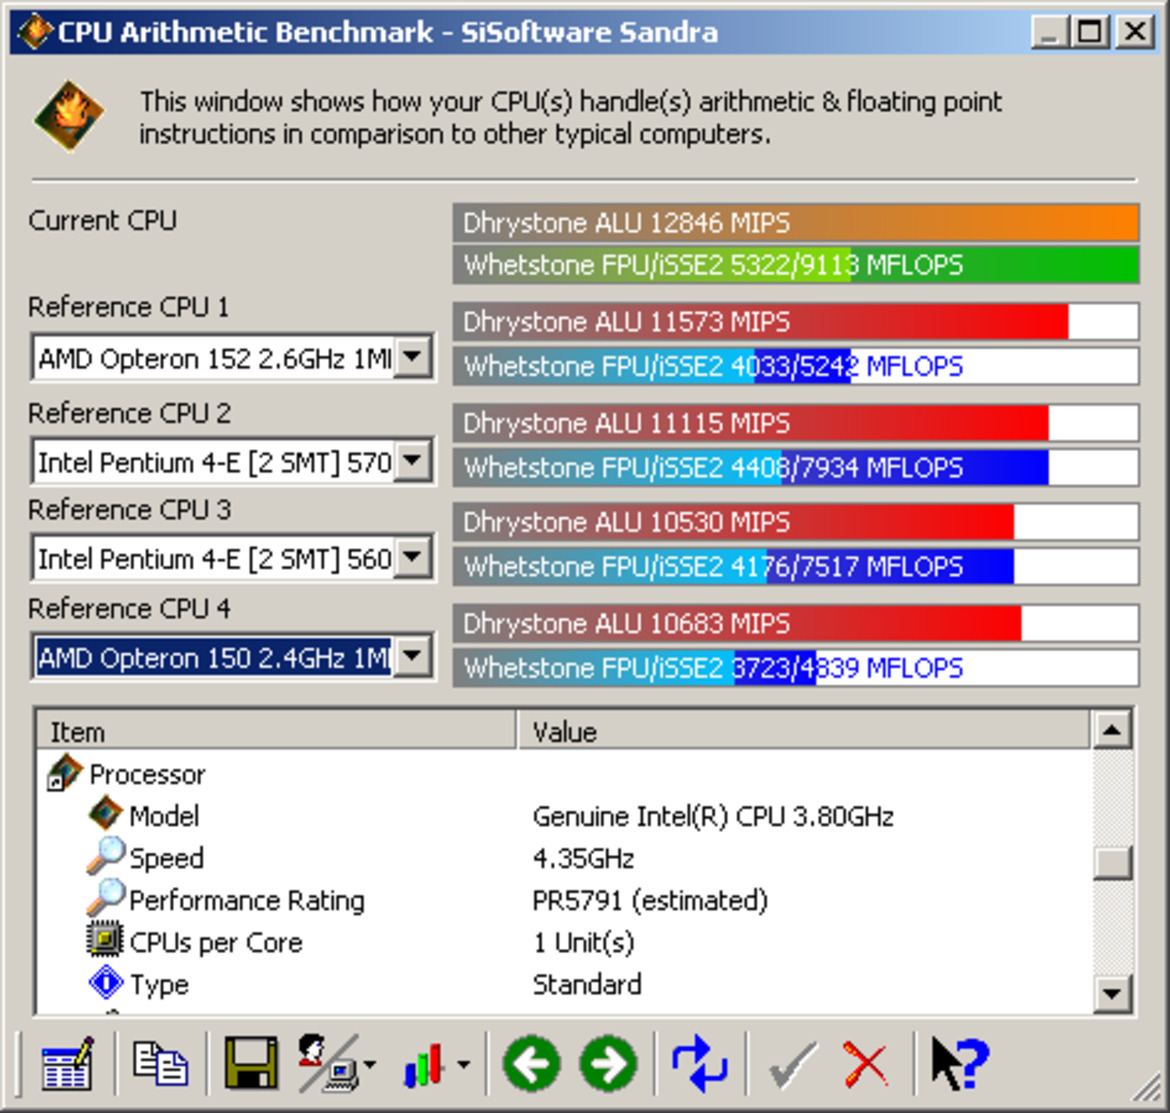This screenshot has height=1113, width=1170.
Task: Click the CPUs per Core chip icon
Action: [104, 940]
